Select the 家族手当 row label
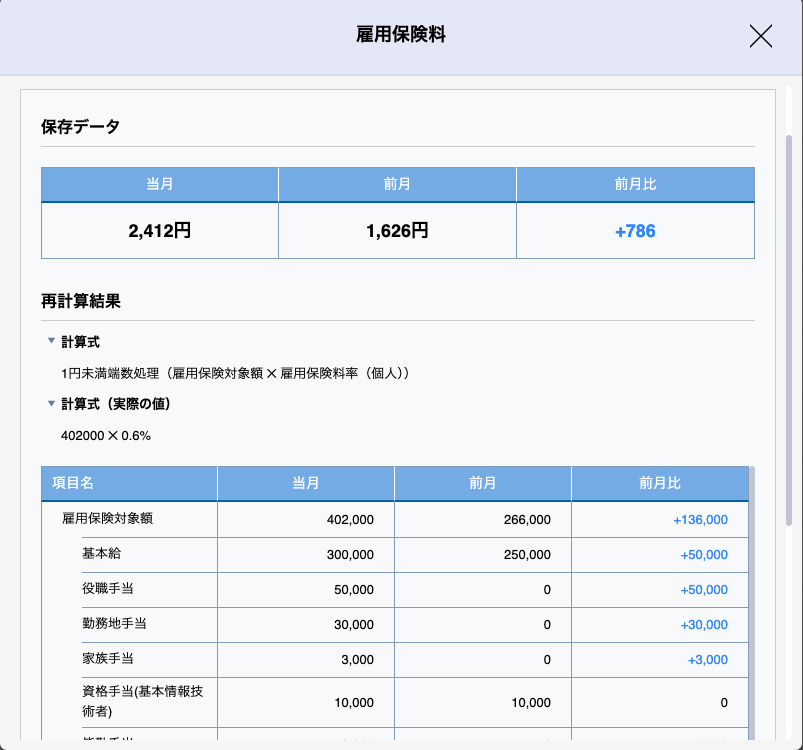This screenshot has height=750, width=803. coord(108,659)
